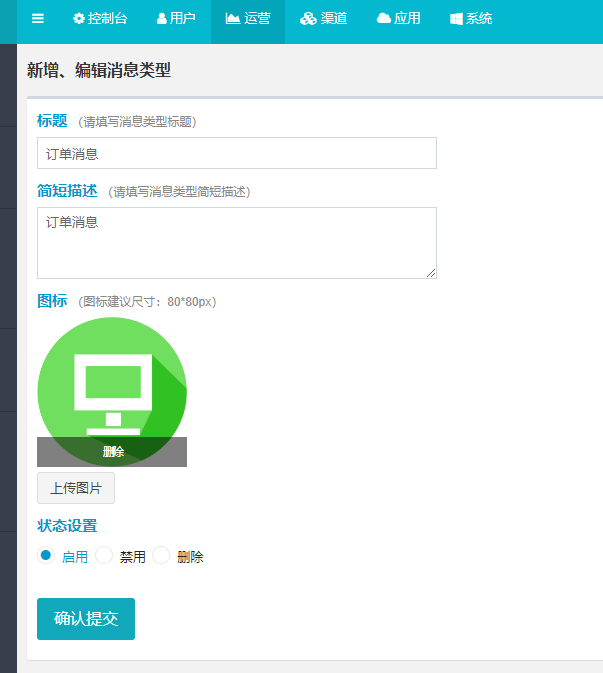The height and width of the screenshot is (673, 603).
Task: Click the 简短描述 text area
Action: click(x=237, y=243)
